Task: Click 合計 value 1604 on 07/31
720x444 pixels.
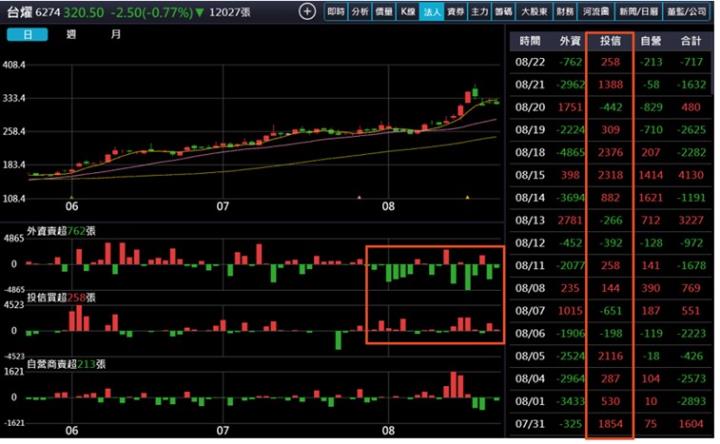Action: tap(691, 424)
